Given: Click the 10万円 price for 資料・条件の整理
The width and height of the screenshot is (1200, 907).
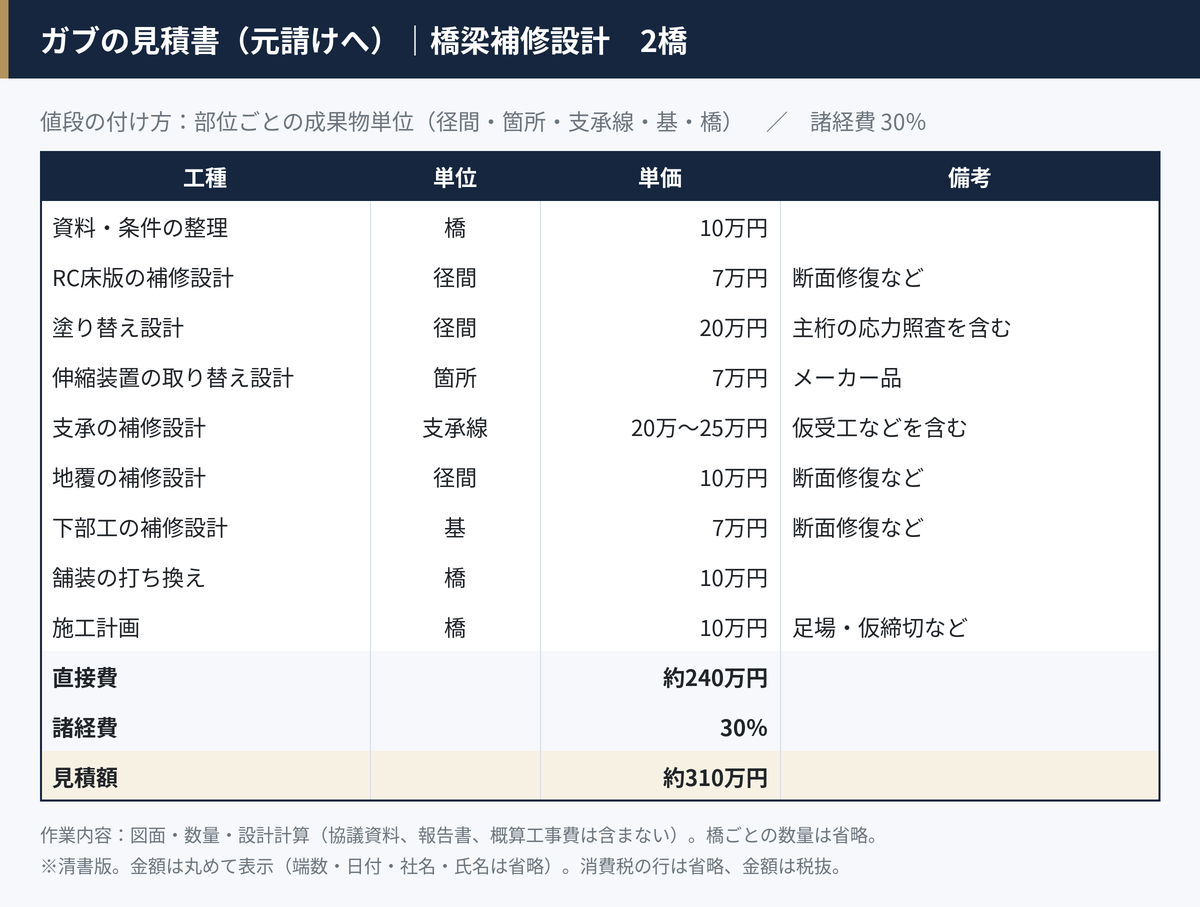Looking at the screenshot, I should (734, 228).
